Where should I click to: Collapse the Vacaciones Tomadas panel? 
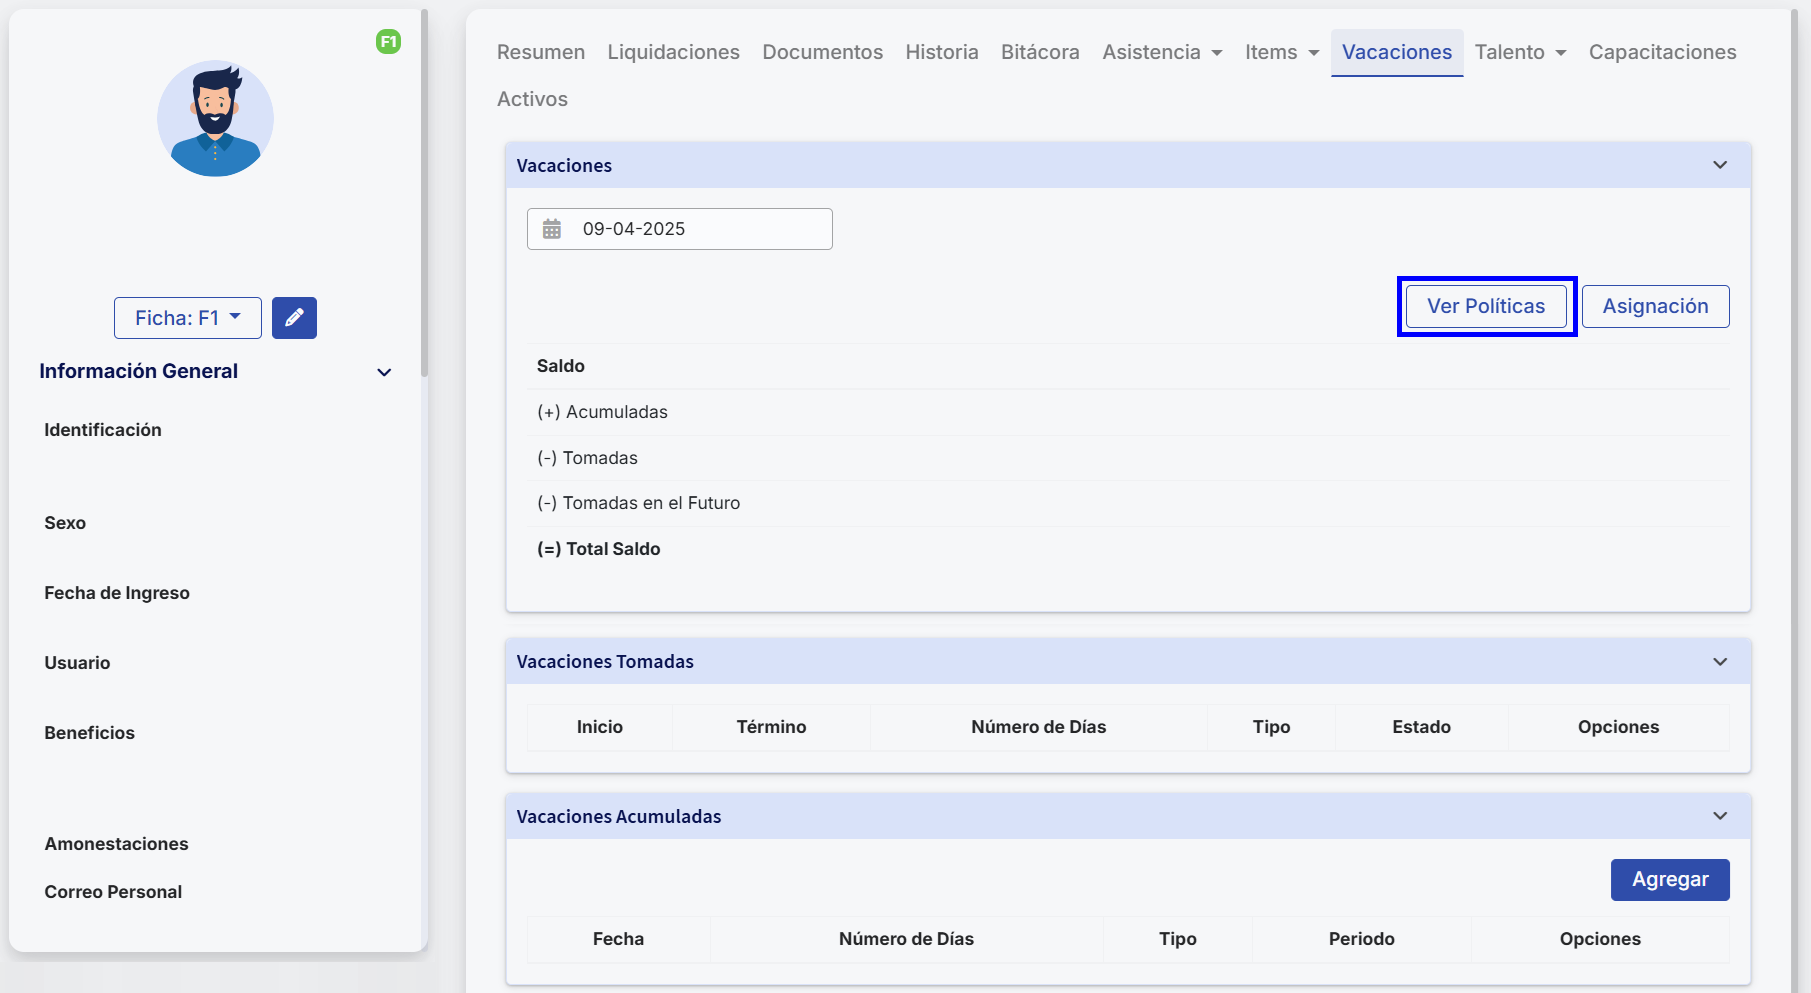(x=1720, y=662)
